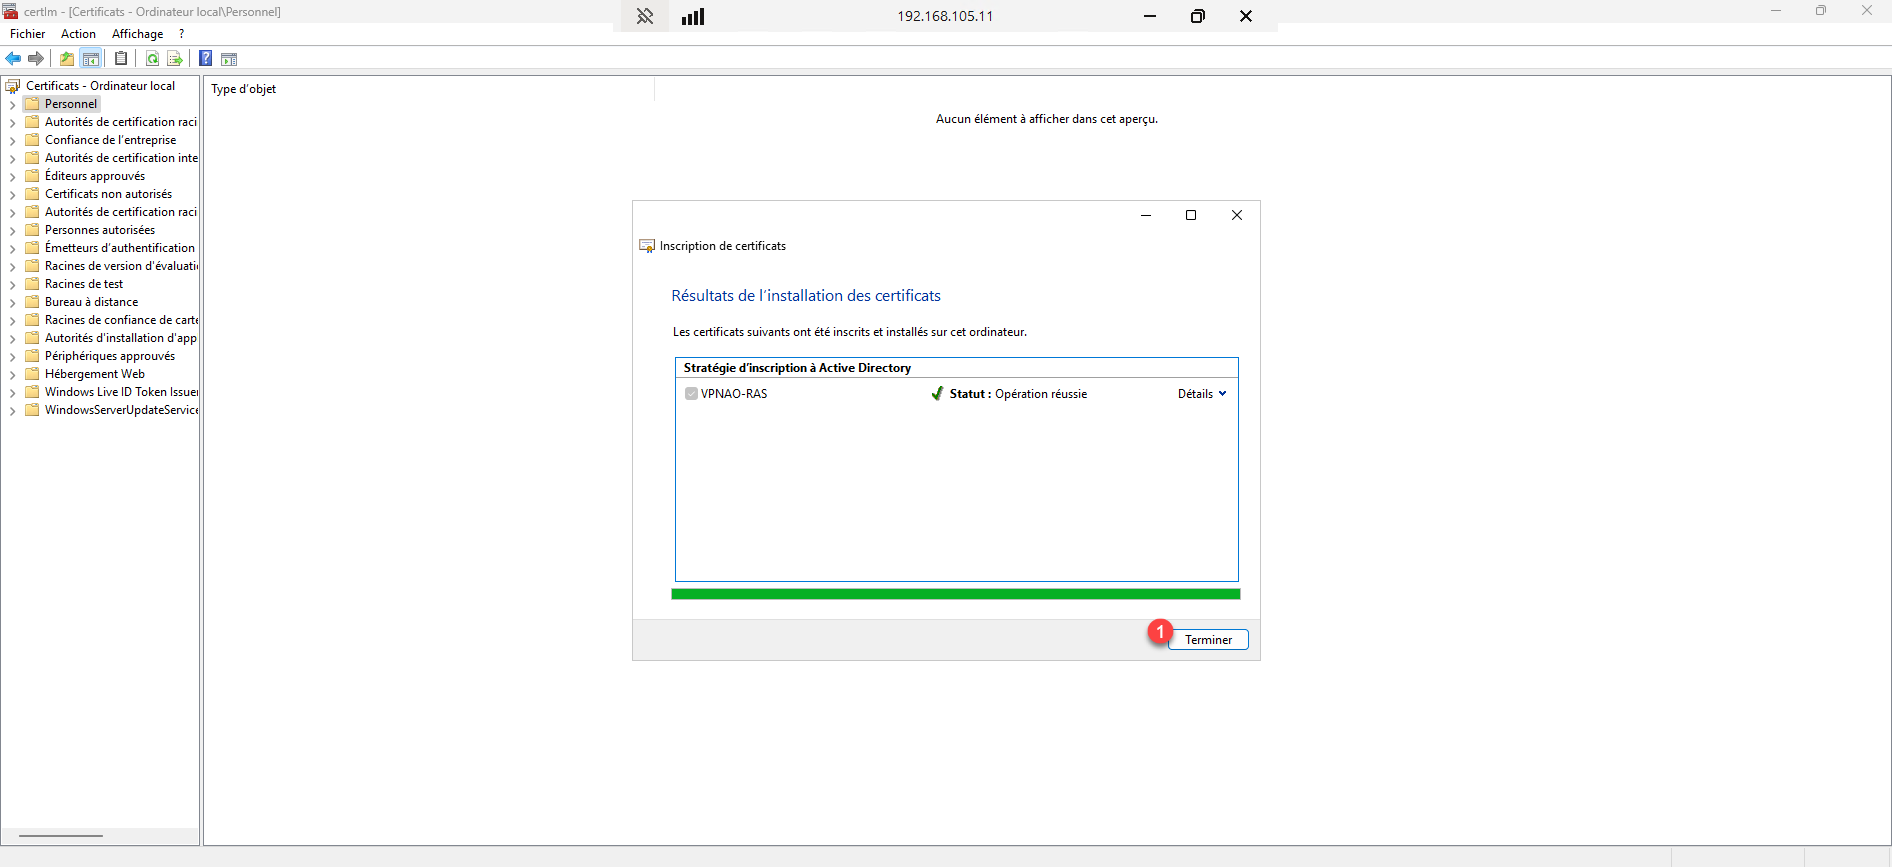
Task: Click the Export list toolbar icon
Action: (x=174, y=59)
